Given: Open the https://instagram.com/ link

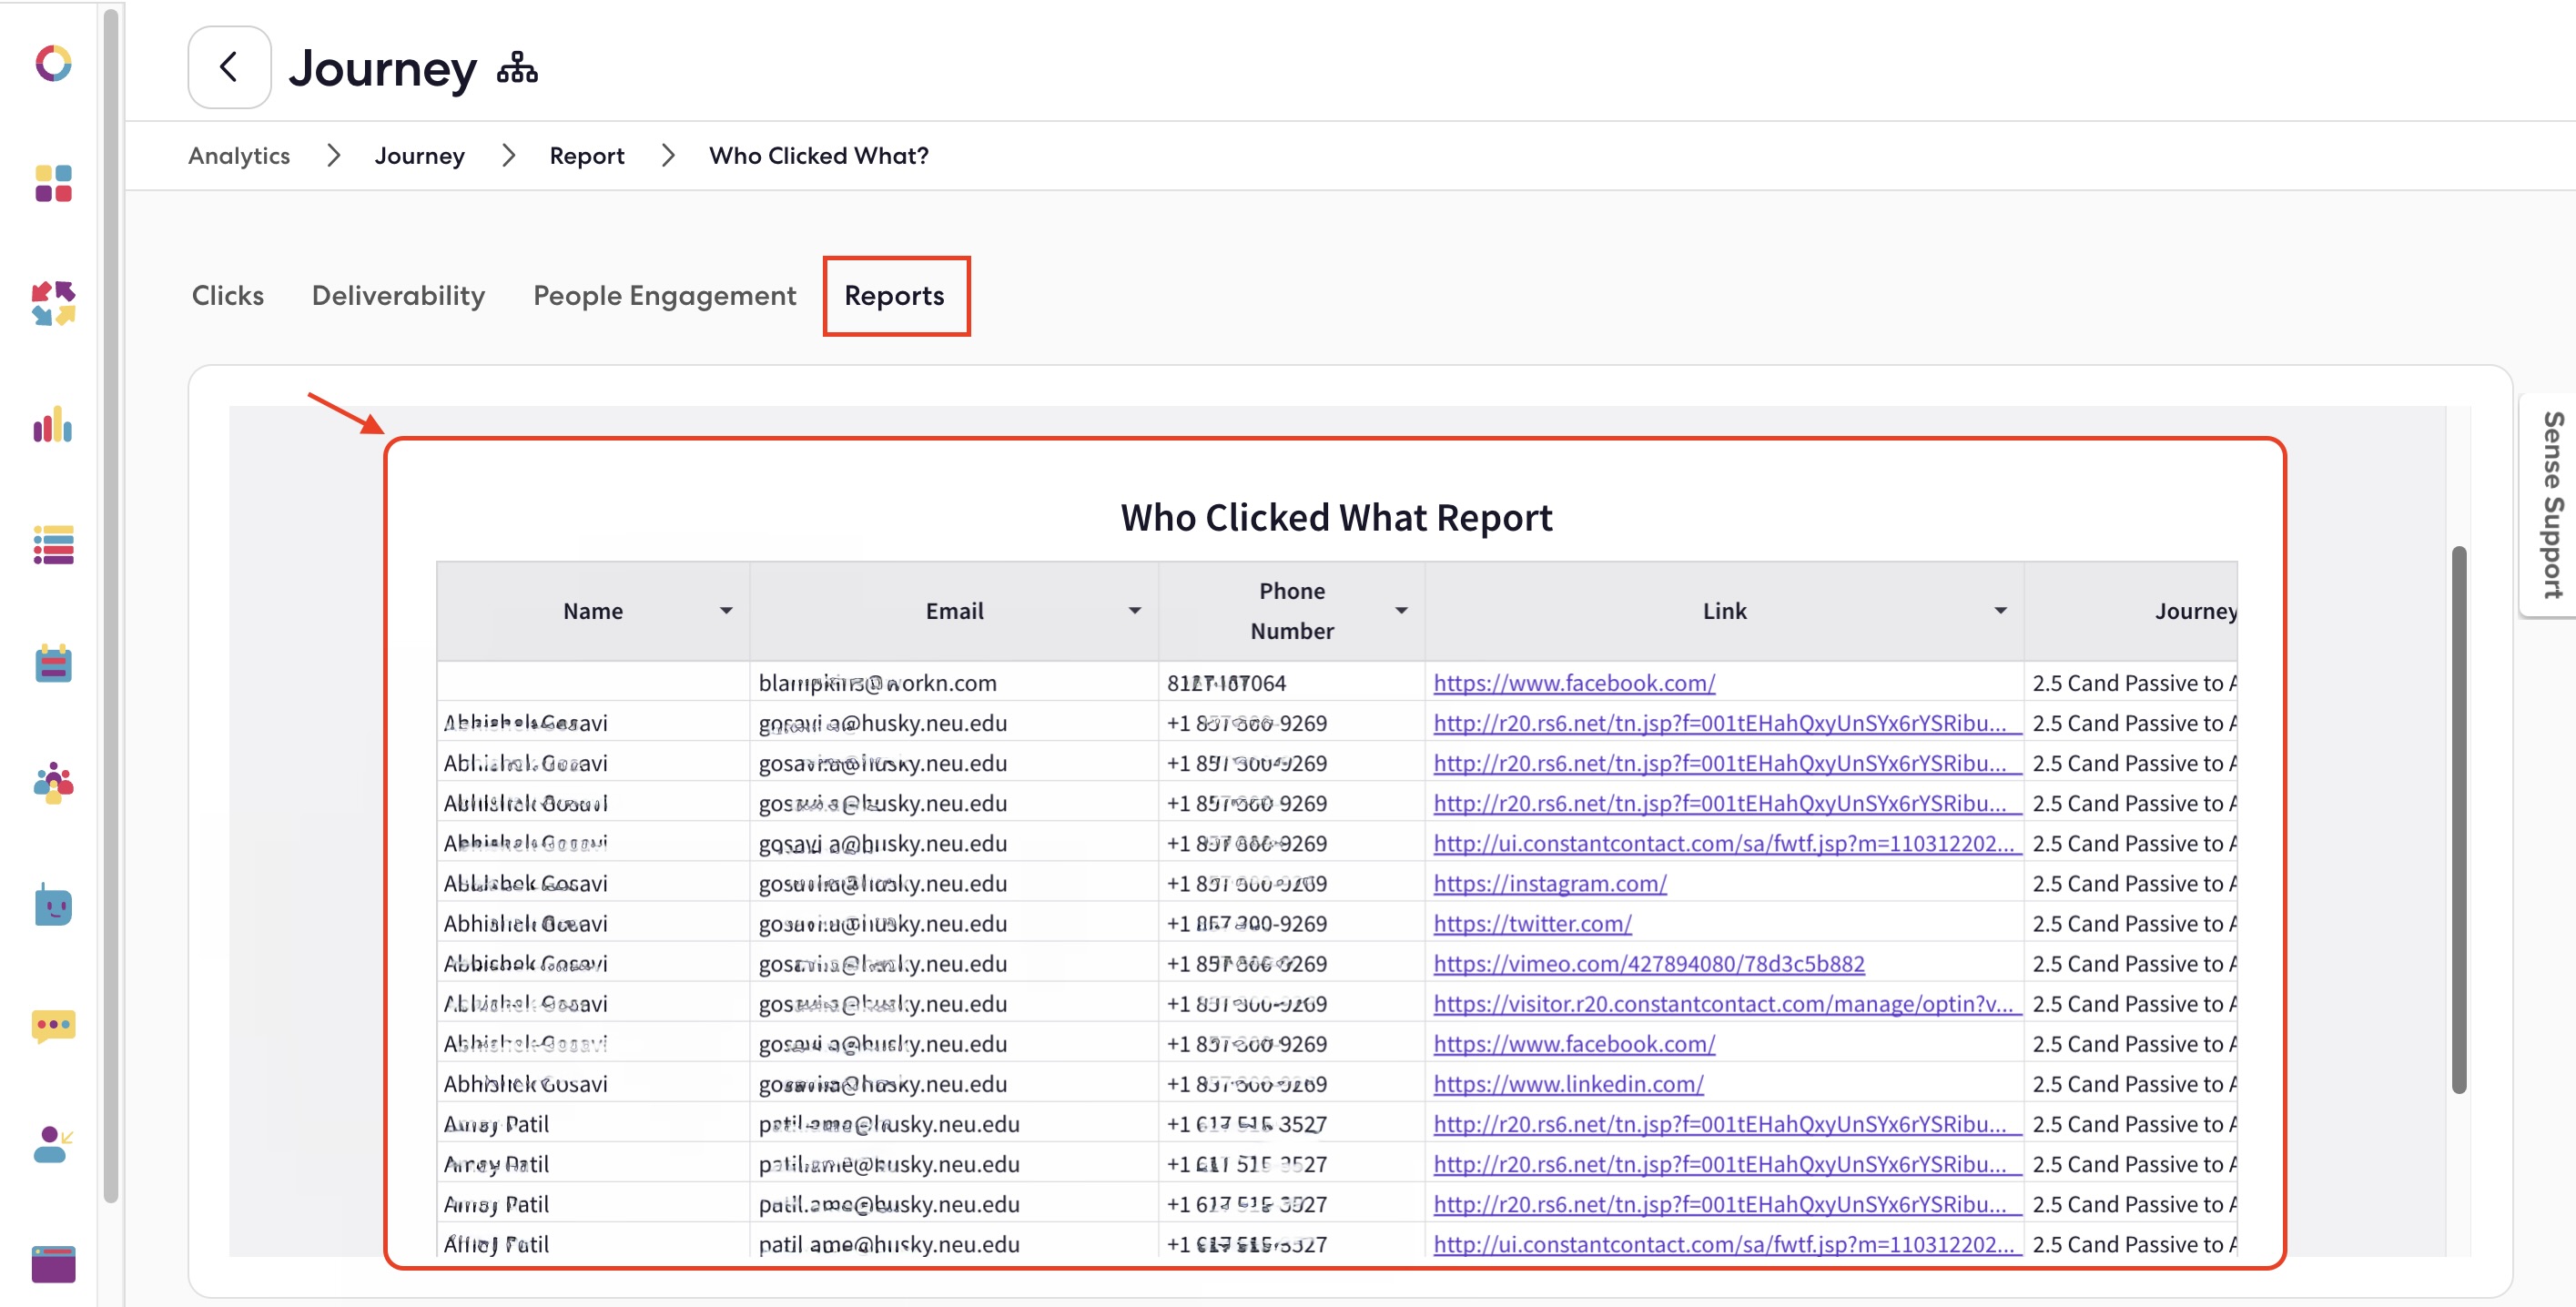Looking at the screenshot, I should click(x=1550, y=884).
